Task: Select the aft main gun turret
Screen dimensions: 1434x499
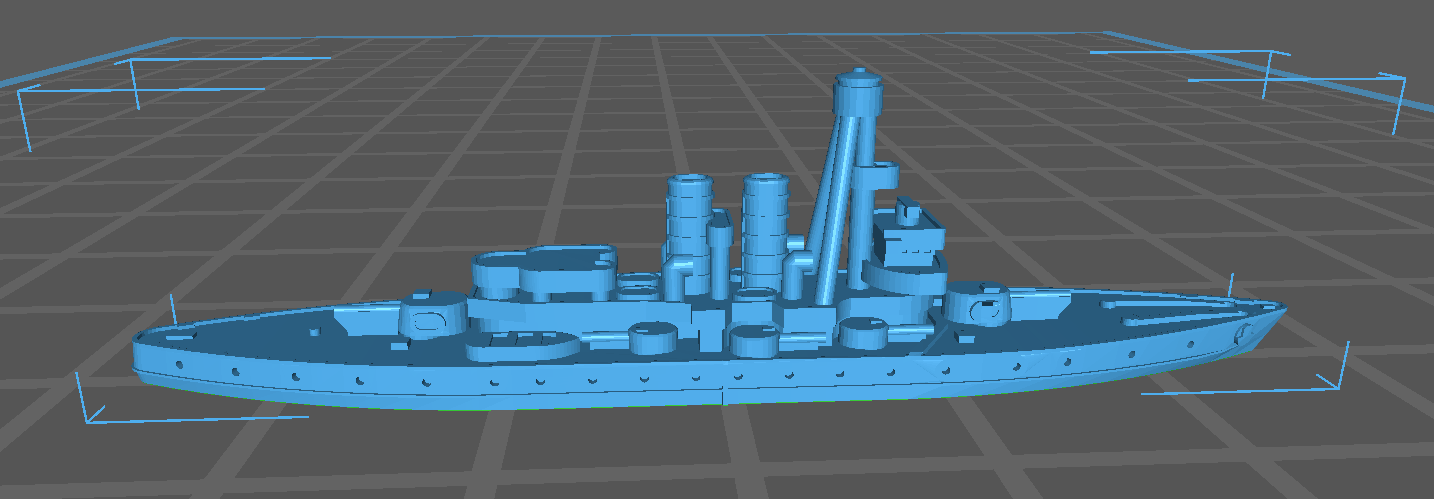Action: coord(432,316)
